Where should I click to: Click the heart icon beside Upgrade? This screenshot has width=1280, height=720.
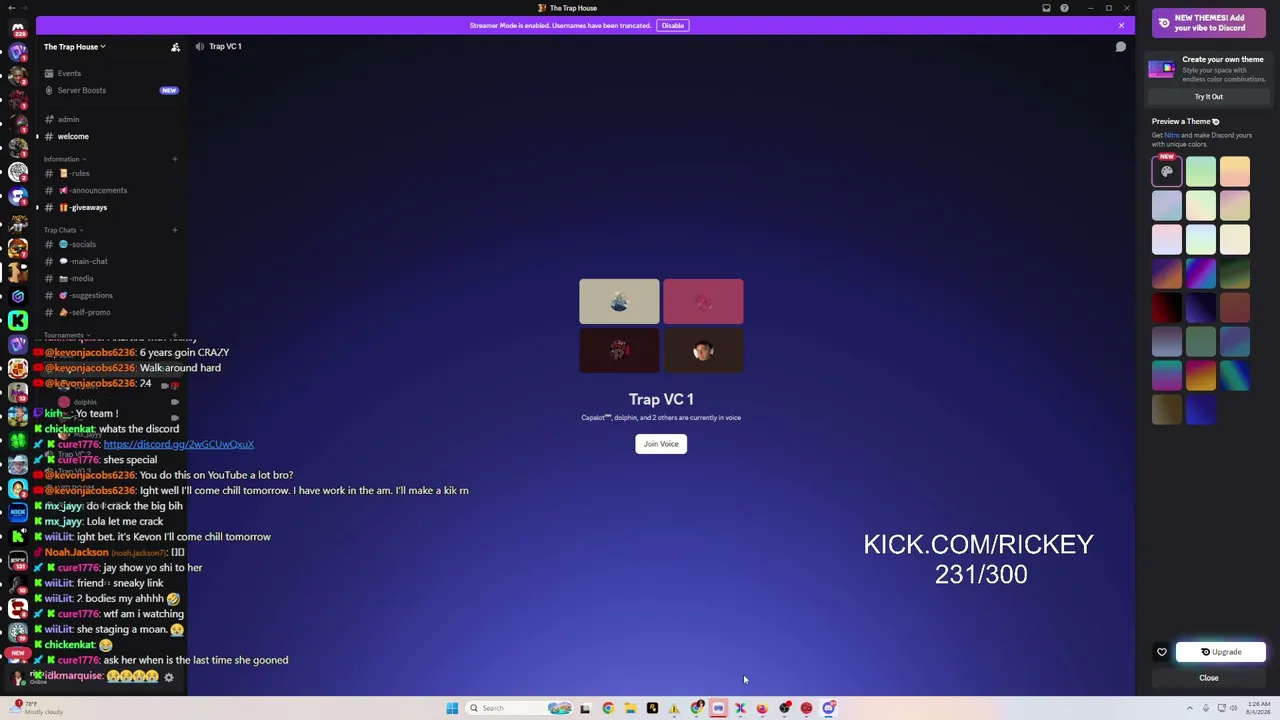(1162, 652)
